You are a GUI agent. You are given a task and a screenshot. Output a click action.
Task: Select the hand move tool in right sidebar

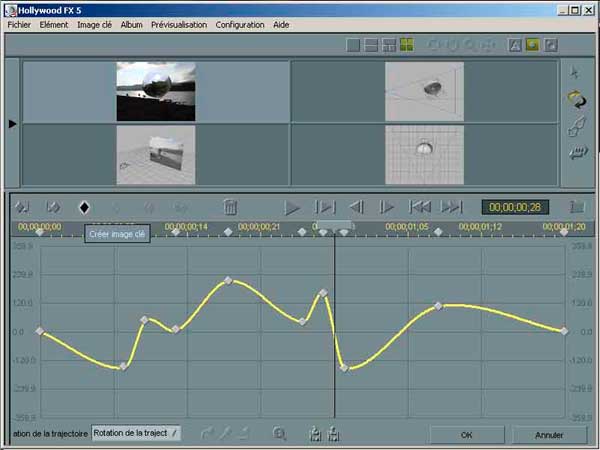click(x=578, y=153)
